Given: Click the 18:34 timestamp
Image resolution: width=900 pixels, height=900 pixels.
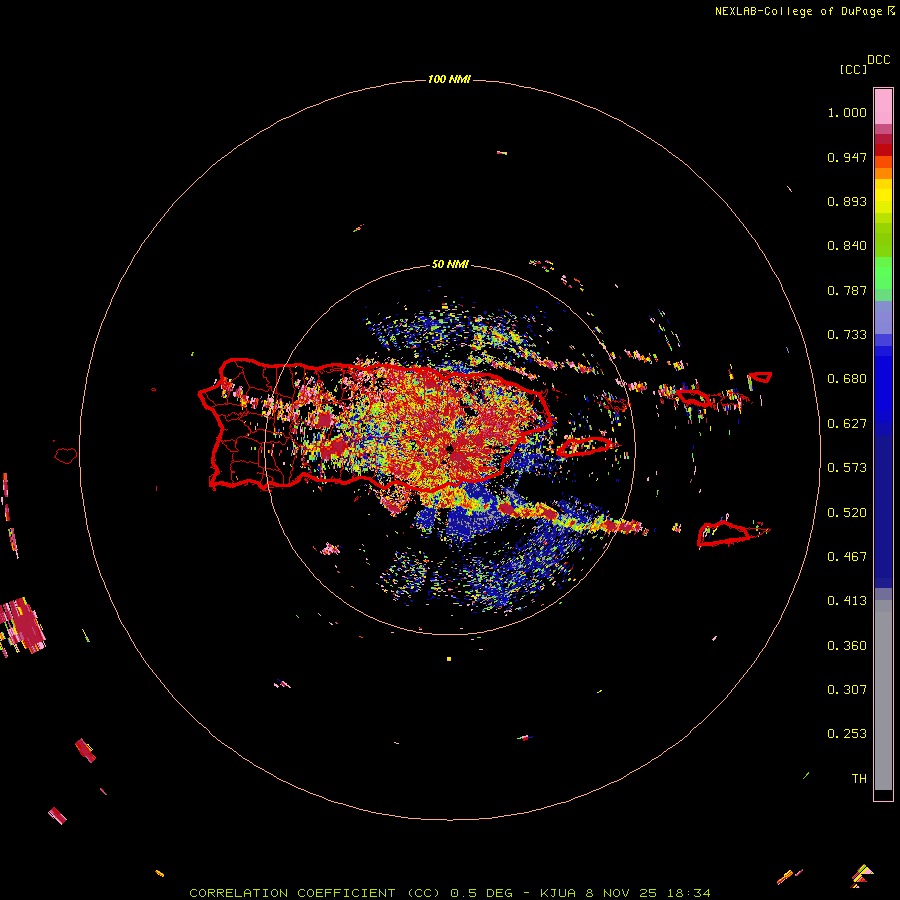Looking at the screenshot, I should coord(689,893).
